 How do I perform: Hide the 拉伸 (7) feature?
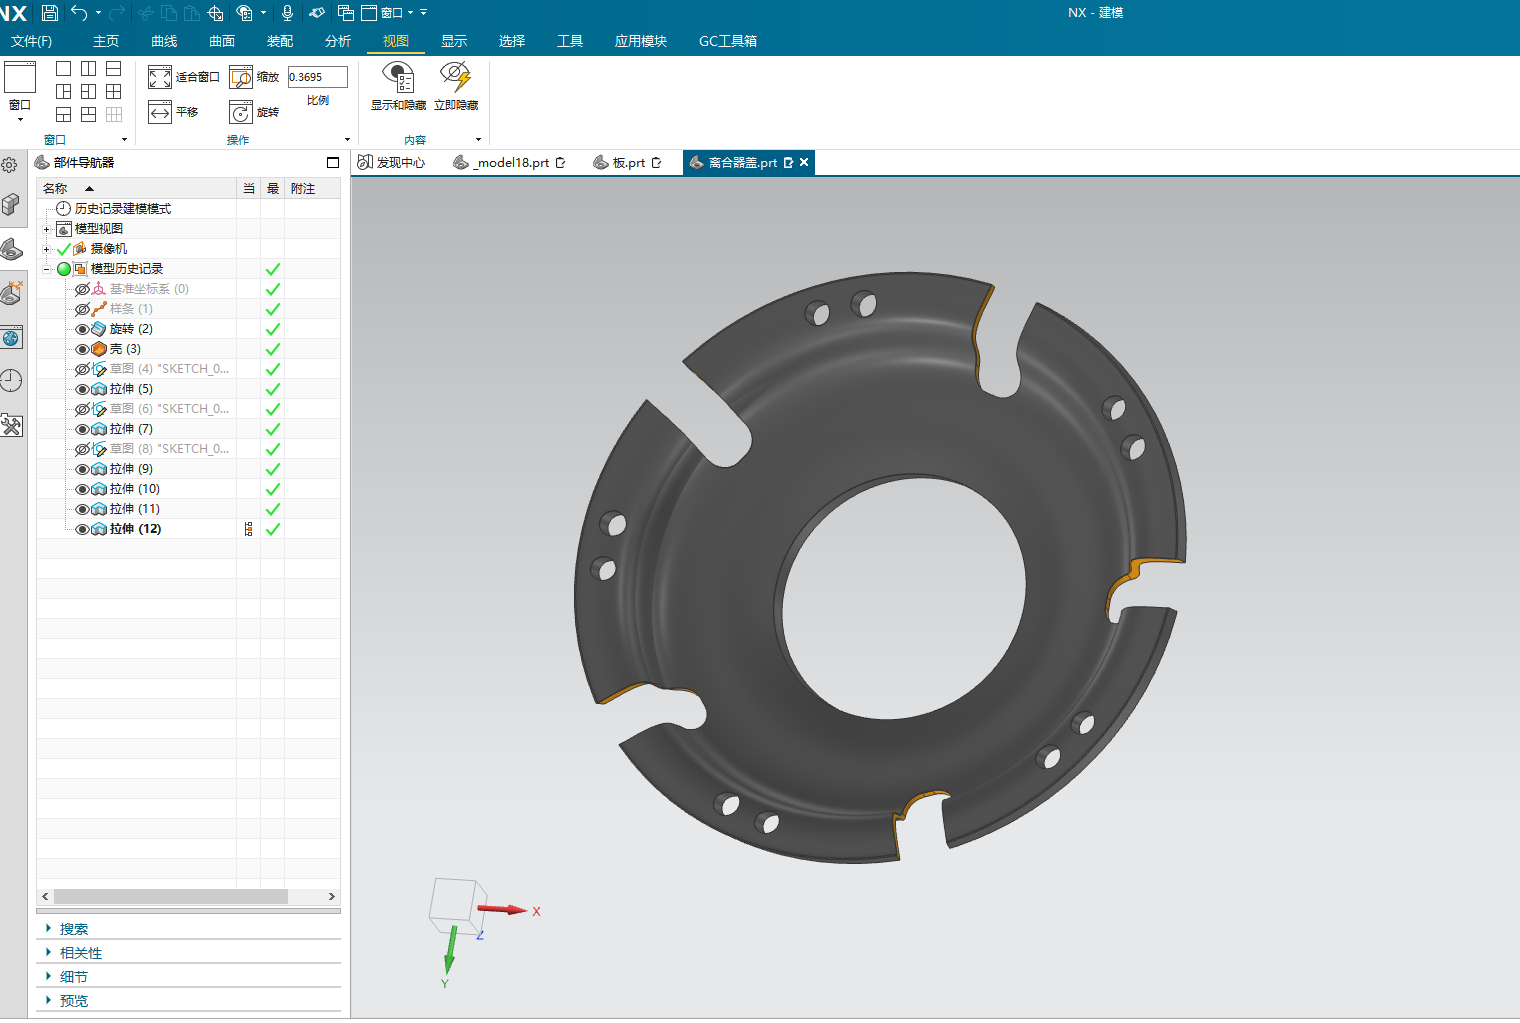(83, 429)
